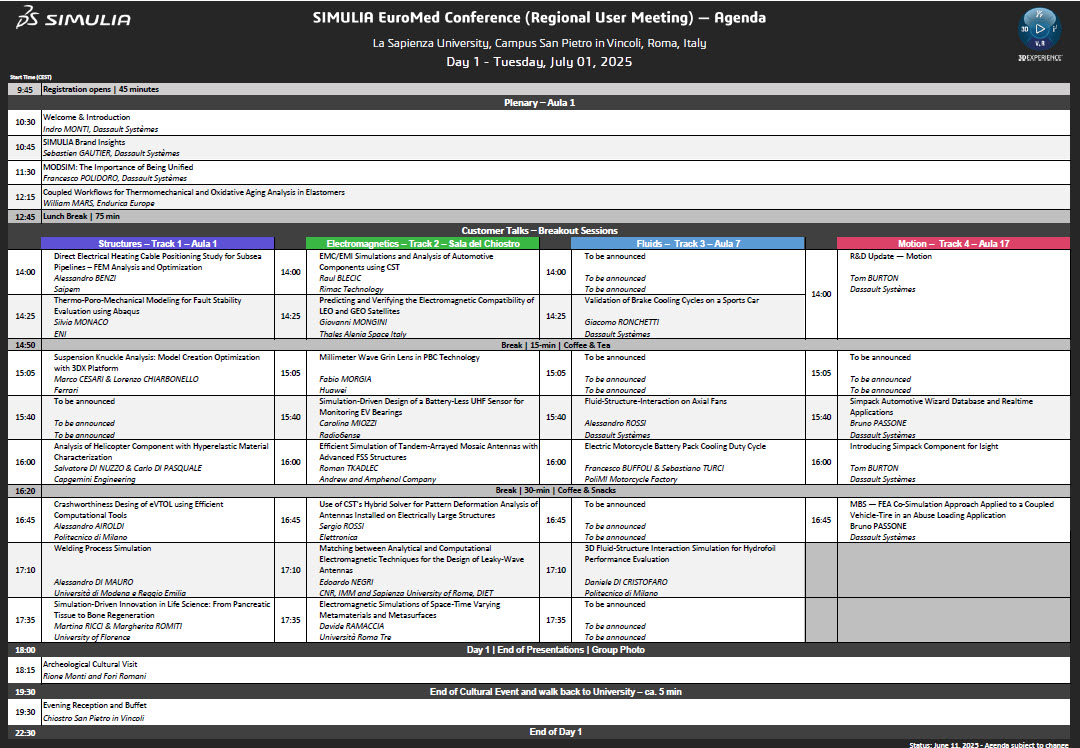This screenshot has width=1080, height=748.
Task: Click 'R&D Update — Motion' session
Action: [x=891, y=256]
